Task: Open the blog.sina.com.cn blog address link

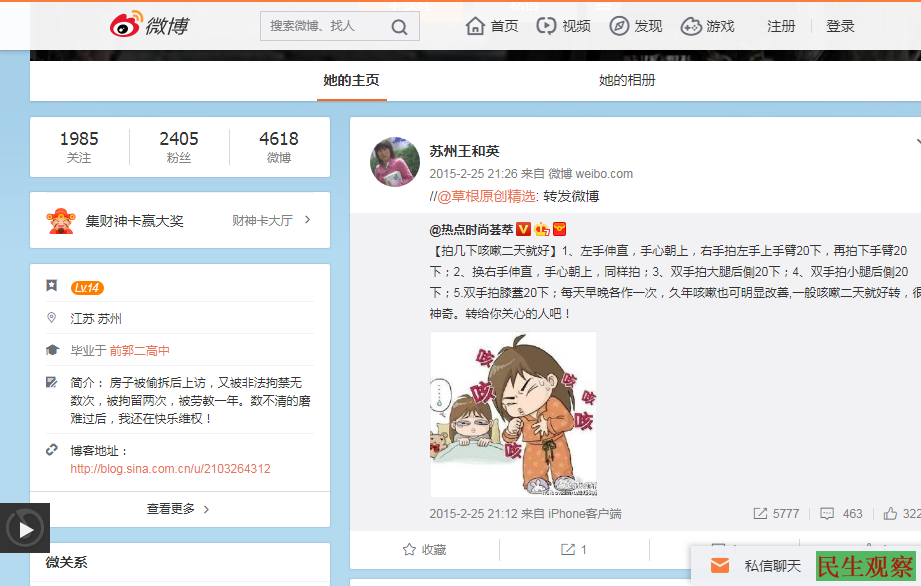Action: (x=170, y=468)
